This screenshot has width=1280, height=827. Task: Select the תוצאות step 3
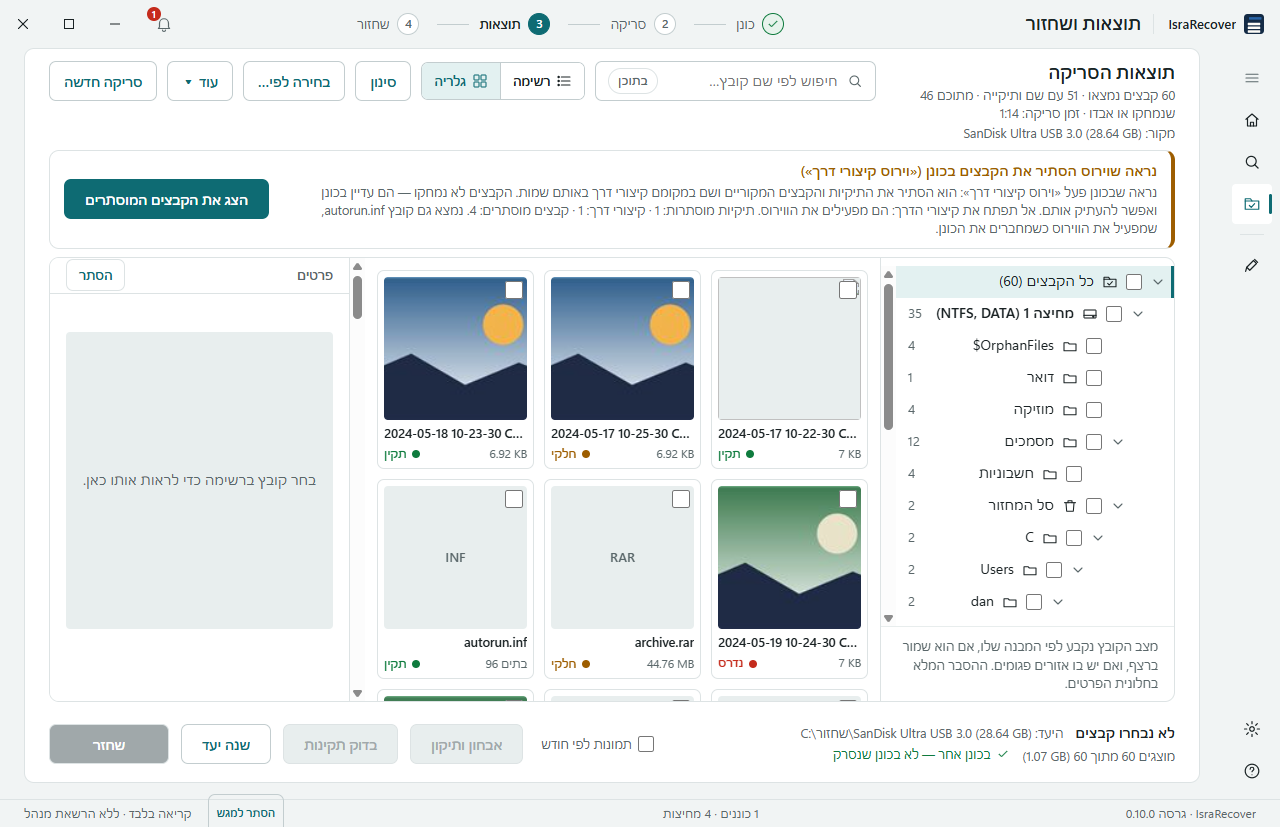[x=515, y=24]
